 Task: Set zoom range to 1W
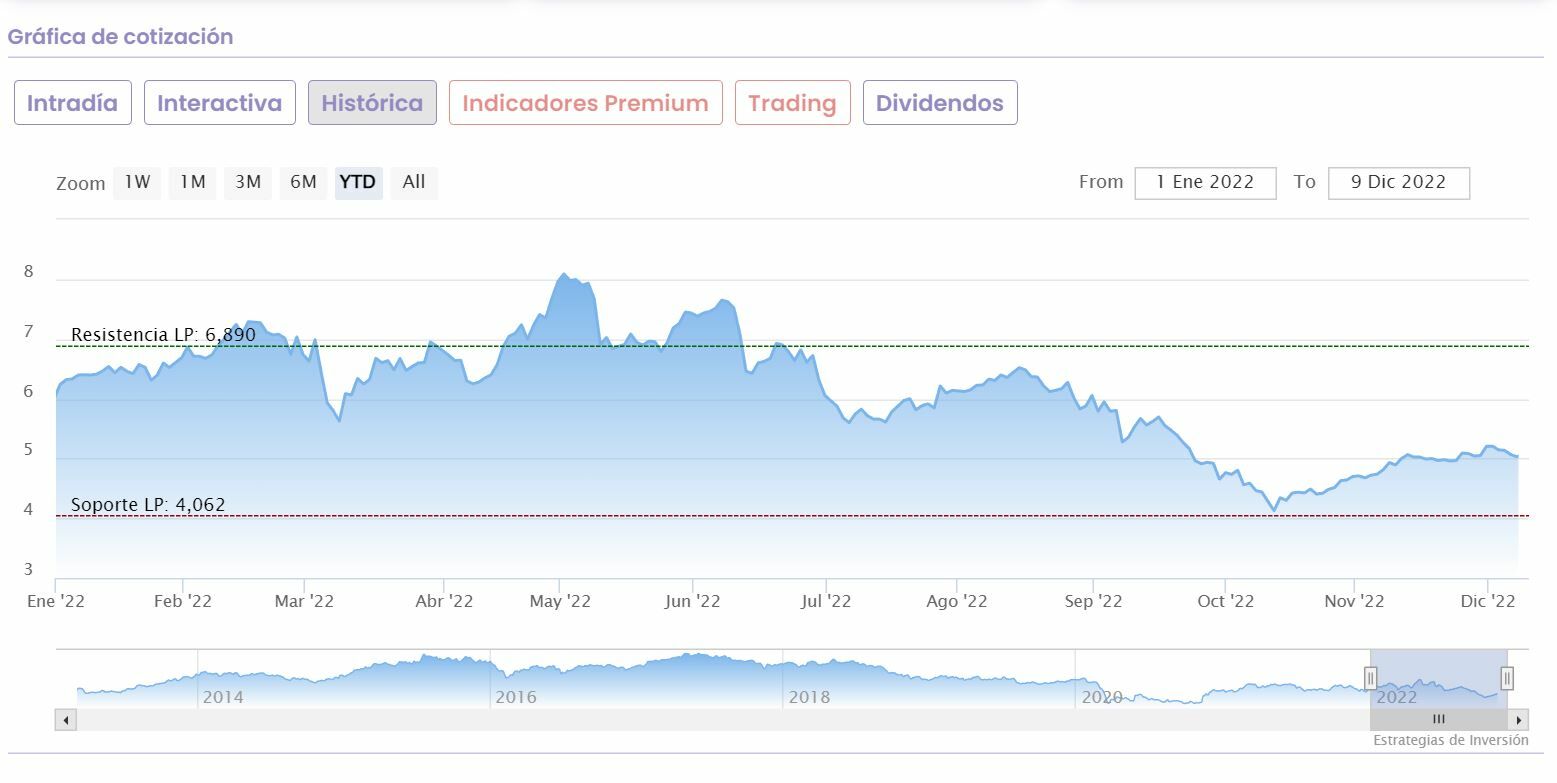137,182
